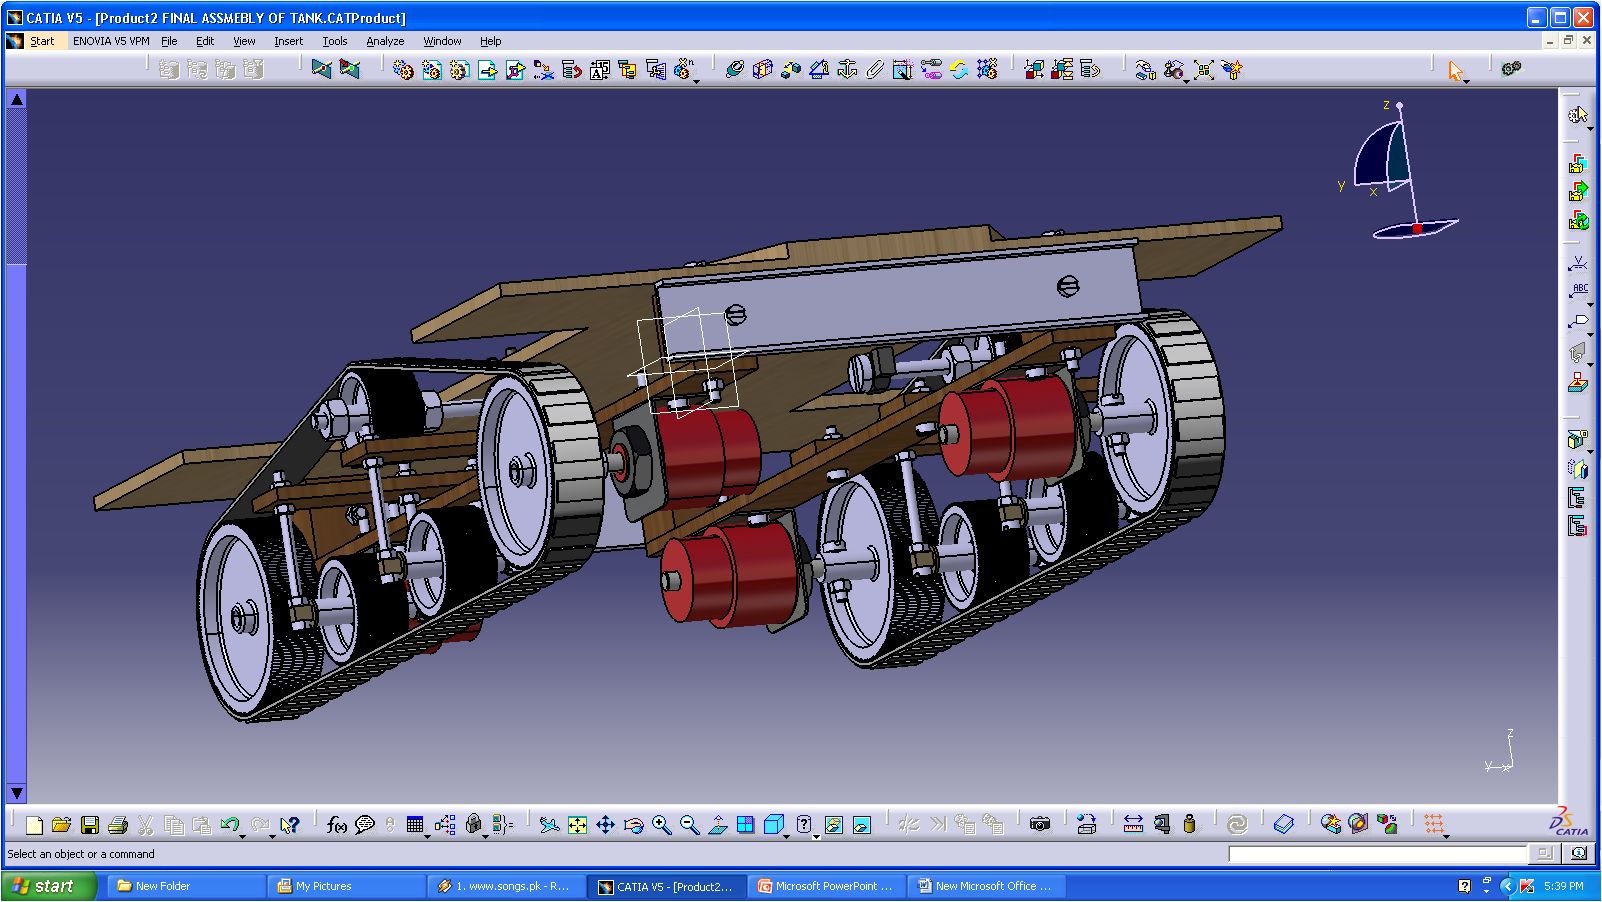Open the Edit menu
Viewport: 1602px width, 902px height.
click(x=205, y=41)
